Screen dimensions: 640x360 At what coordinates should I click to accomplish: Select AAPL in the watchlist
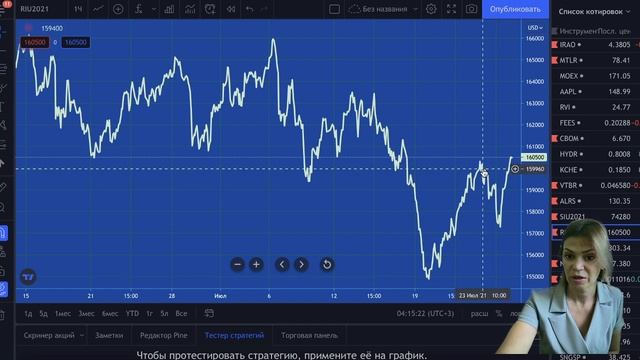(596, 92)
